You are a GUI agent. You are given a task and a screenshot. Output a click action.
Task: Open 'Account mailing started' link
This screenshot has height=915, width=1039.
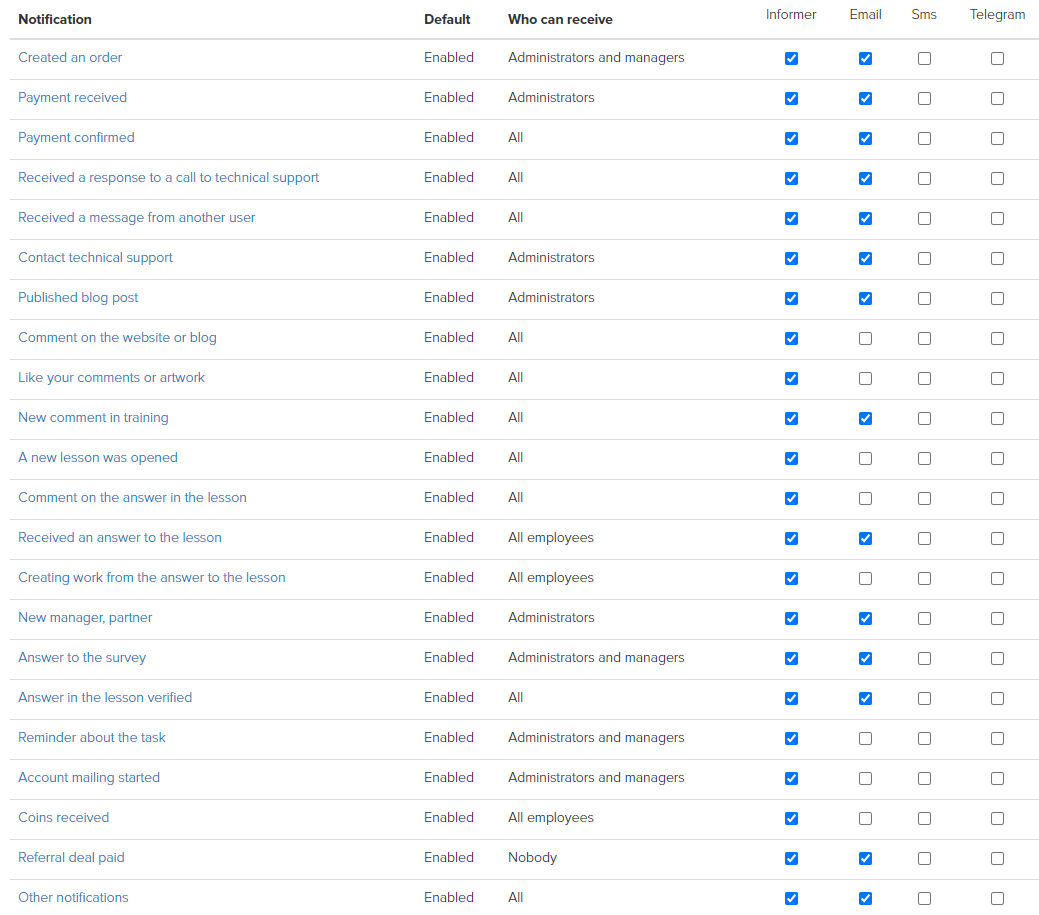click(x=89, y=777)
